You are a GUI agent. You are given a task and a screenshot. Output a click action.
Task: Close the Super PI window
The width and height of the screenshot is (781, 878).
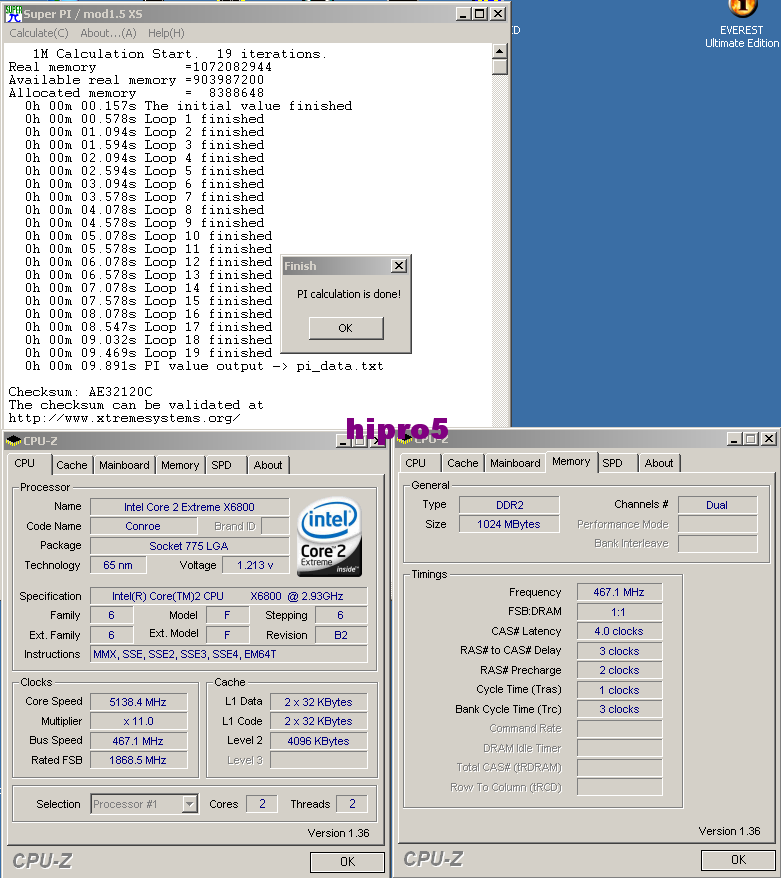point(498,14)
